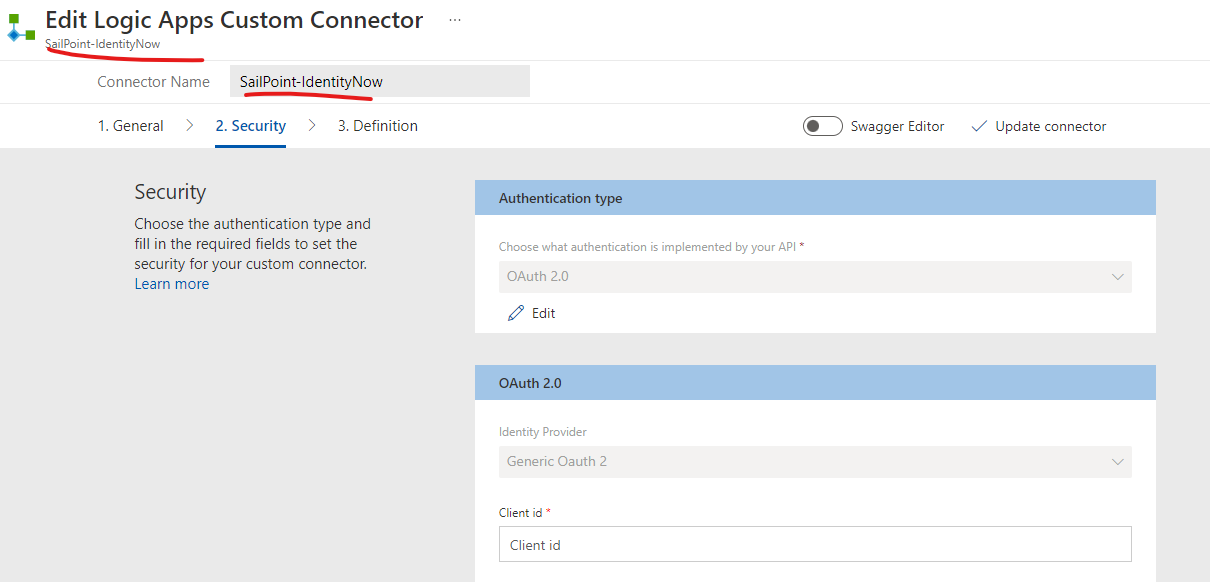Click the Update connector checkmark icon

(979, 126)
